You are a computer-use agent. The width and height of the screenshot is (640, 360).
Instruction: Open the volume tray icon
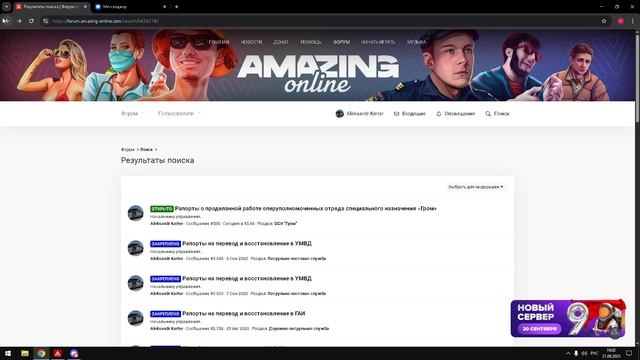tap(584, 353)
